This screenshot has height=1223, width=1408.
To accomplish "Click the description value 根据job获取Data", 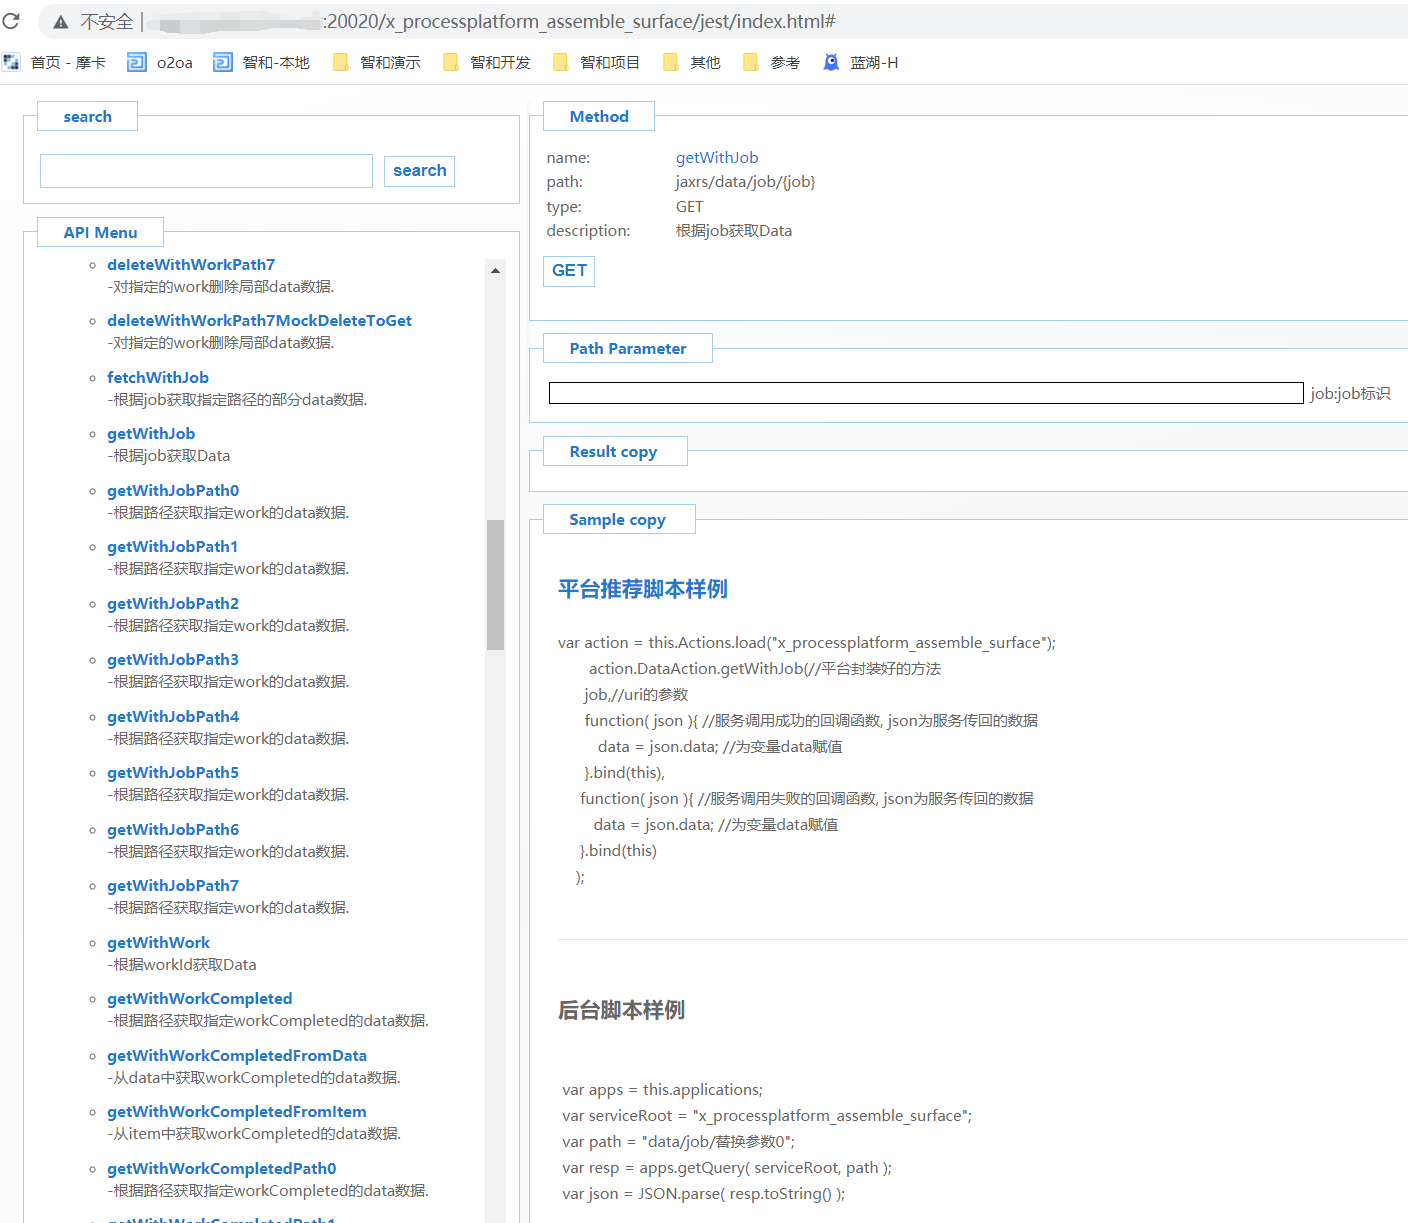I will point(734,231).
